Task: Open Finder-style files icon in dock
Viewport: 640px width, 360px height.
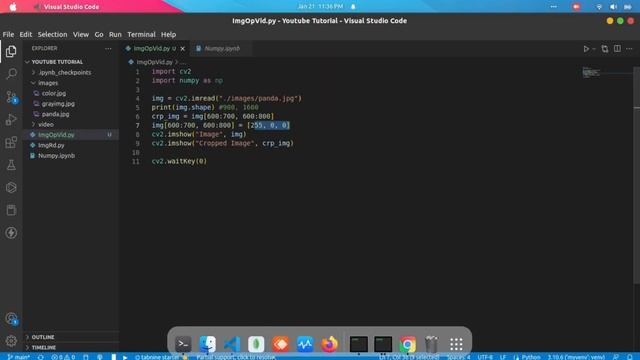Action: (207, 344)
